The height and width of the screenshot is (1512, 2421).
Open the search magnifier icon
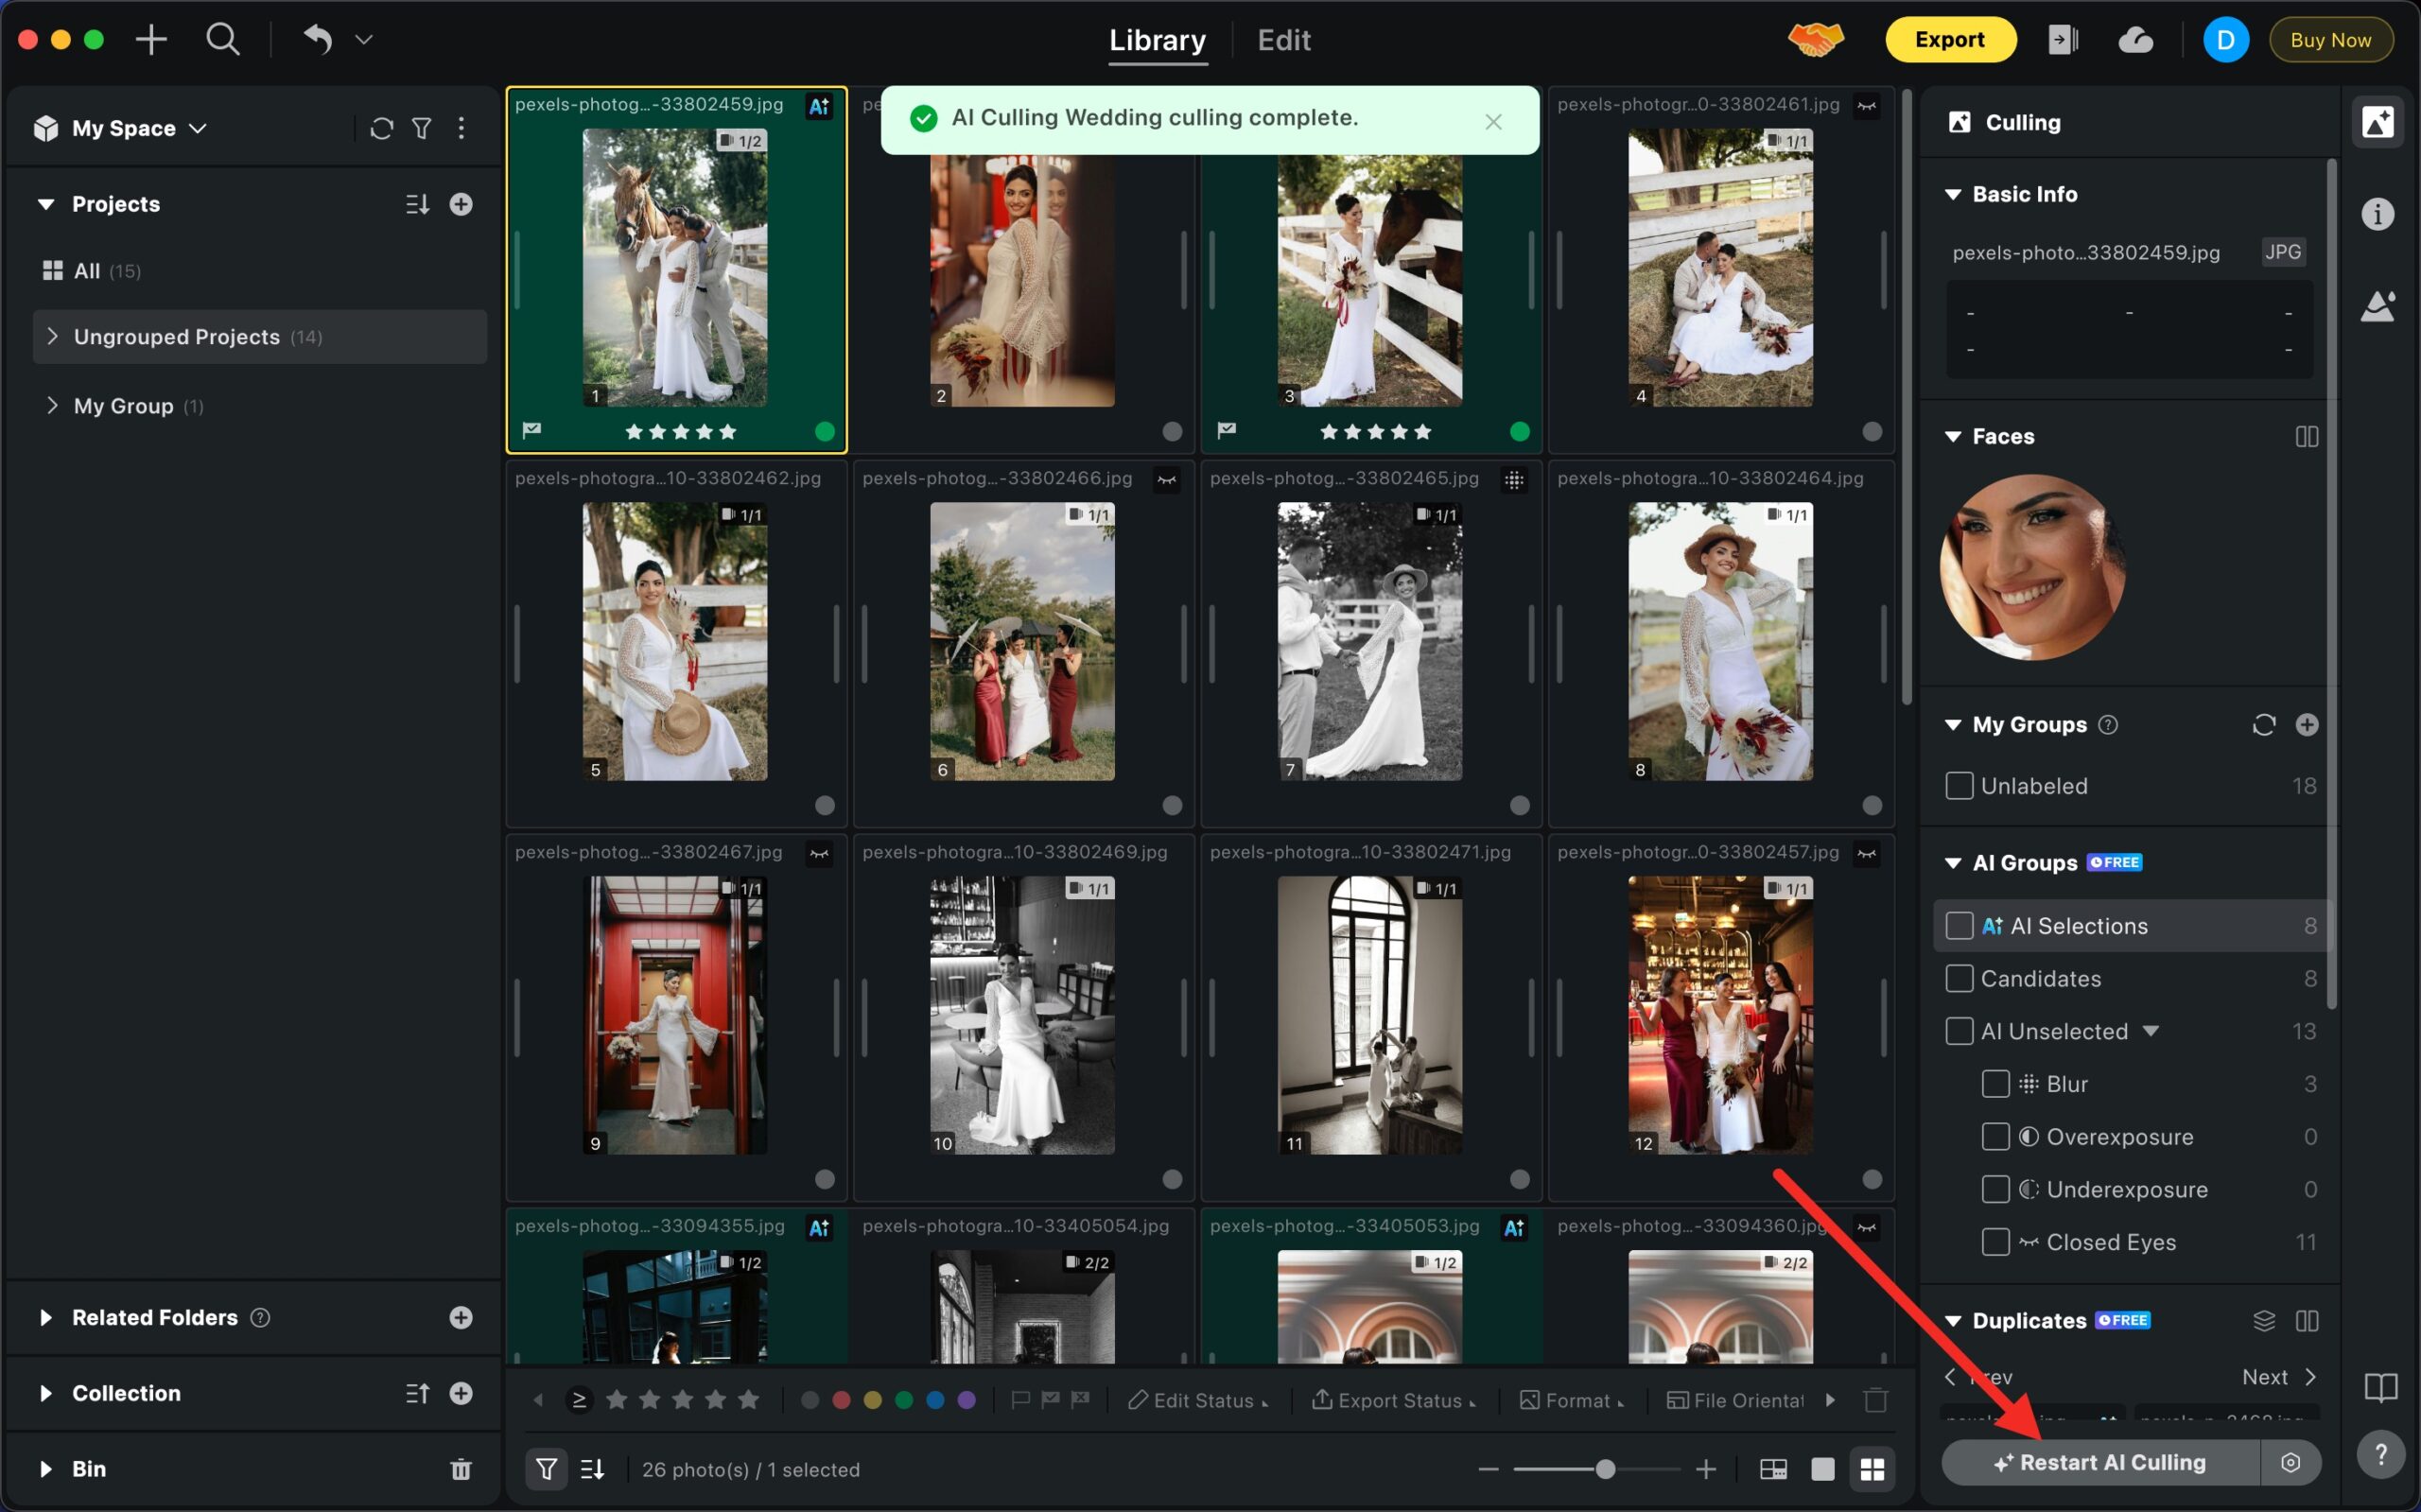click(x=222, y=40)
